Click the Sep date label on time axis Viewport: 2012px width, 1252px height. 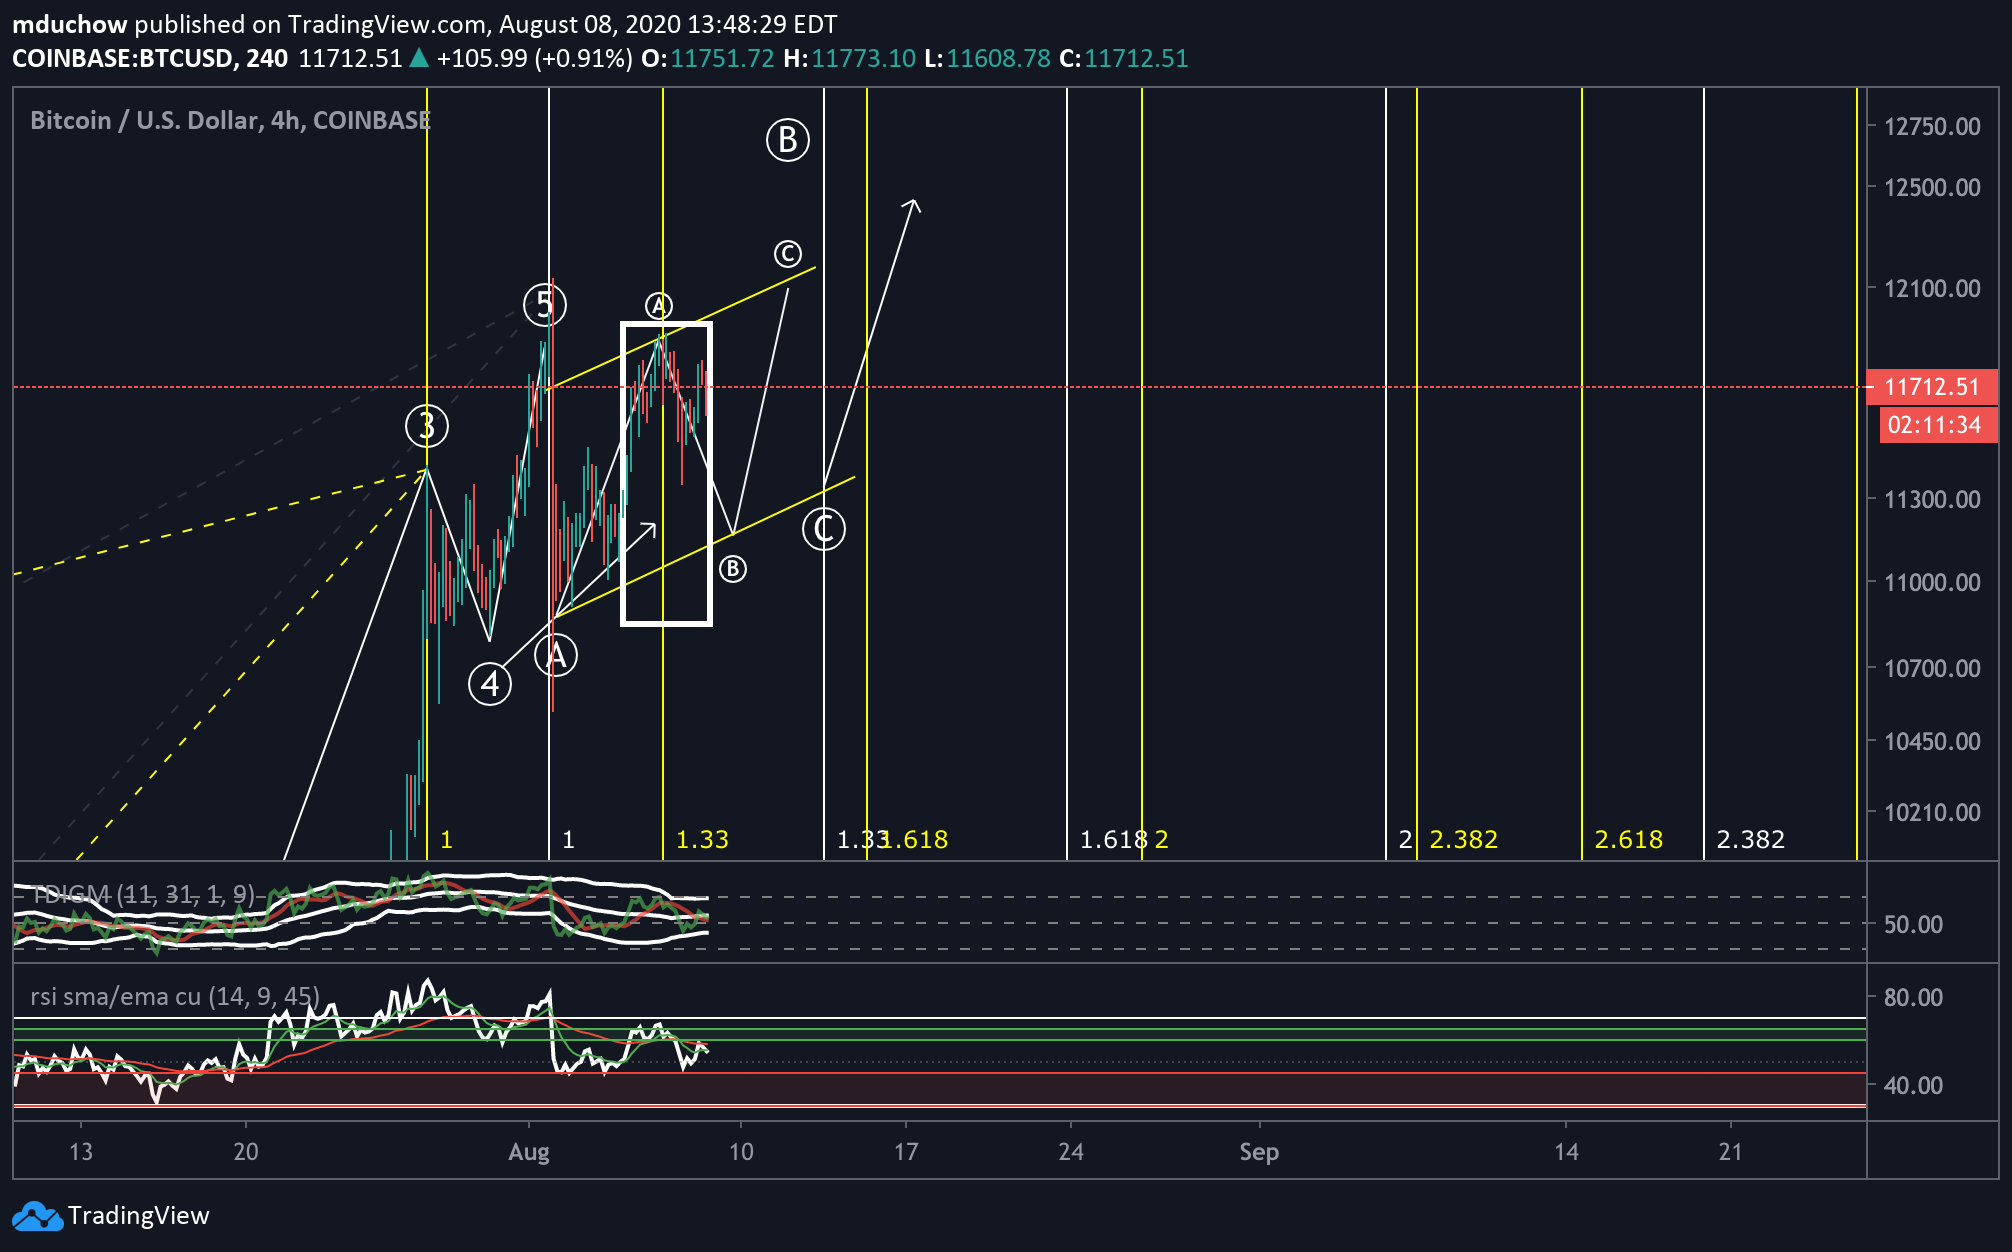click(x=1259, y=1152)
